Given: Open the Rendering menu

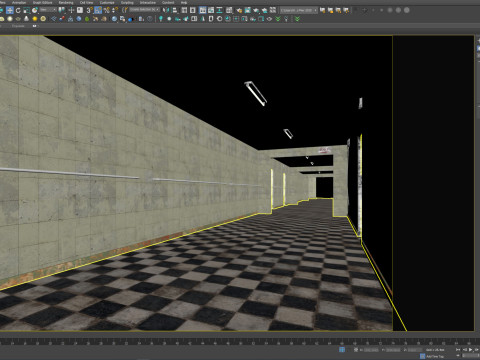Looking at the screenshot, I should [x=66, y=3].
